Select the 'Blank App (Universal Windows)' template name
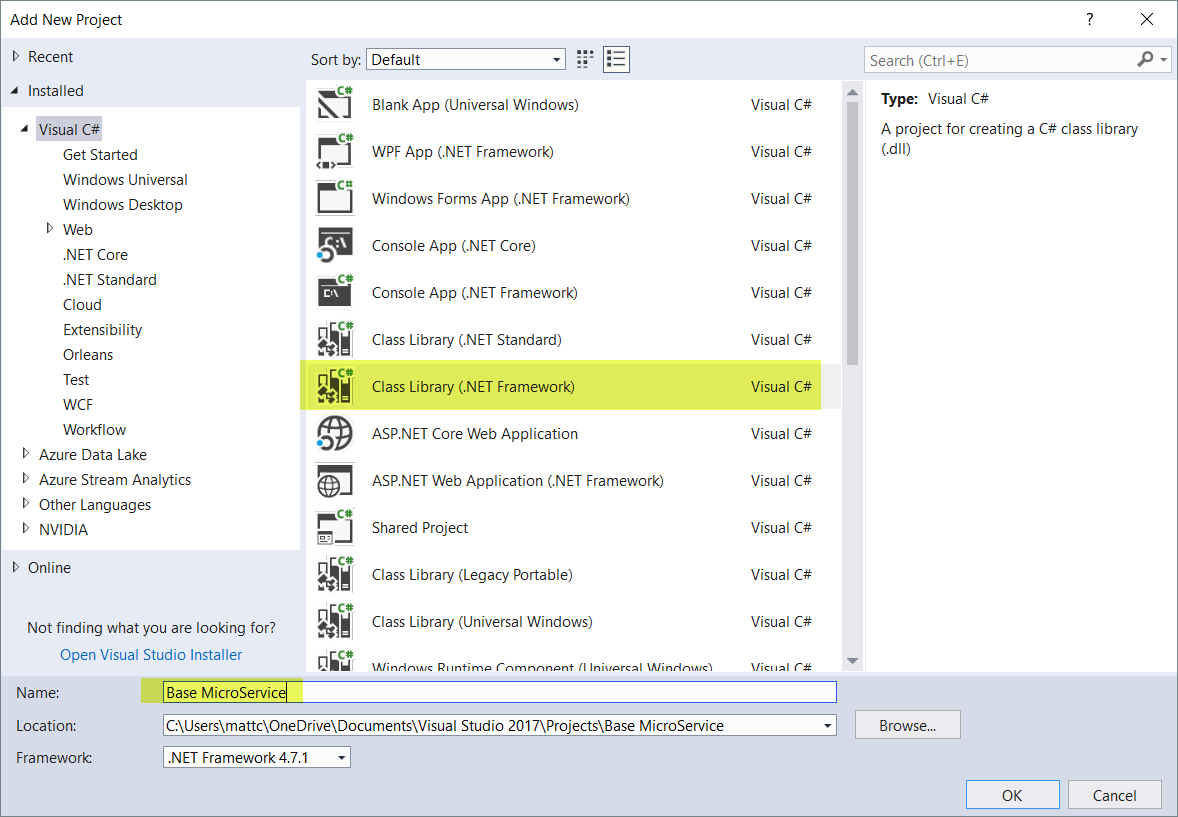The height and width of the screenshot is (817, 1178). (475, 104)
